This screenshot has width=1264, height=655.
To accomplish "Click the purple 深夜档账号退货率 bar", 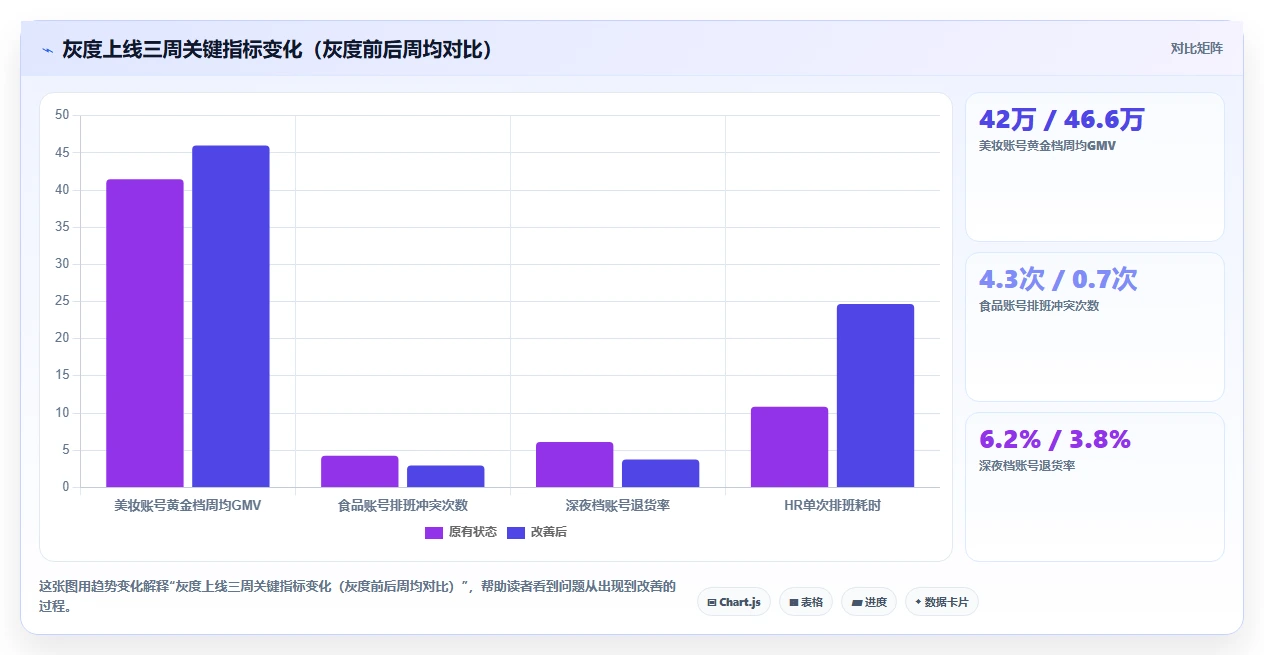I will point(575,464).
